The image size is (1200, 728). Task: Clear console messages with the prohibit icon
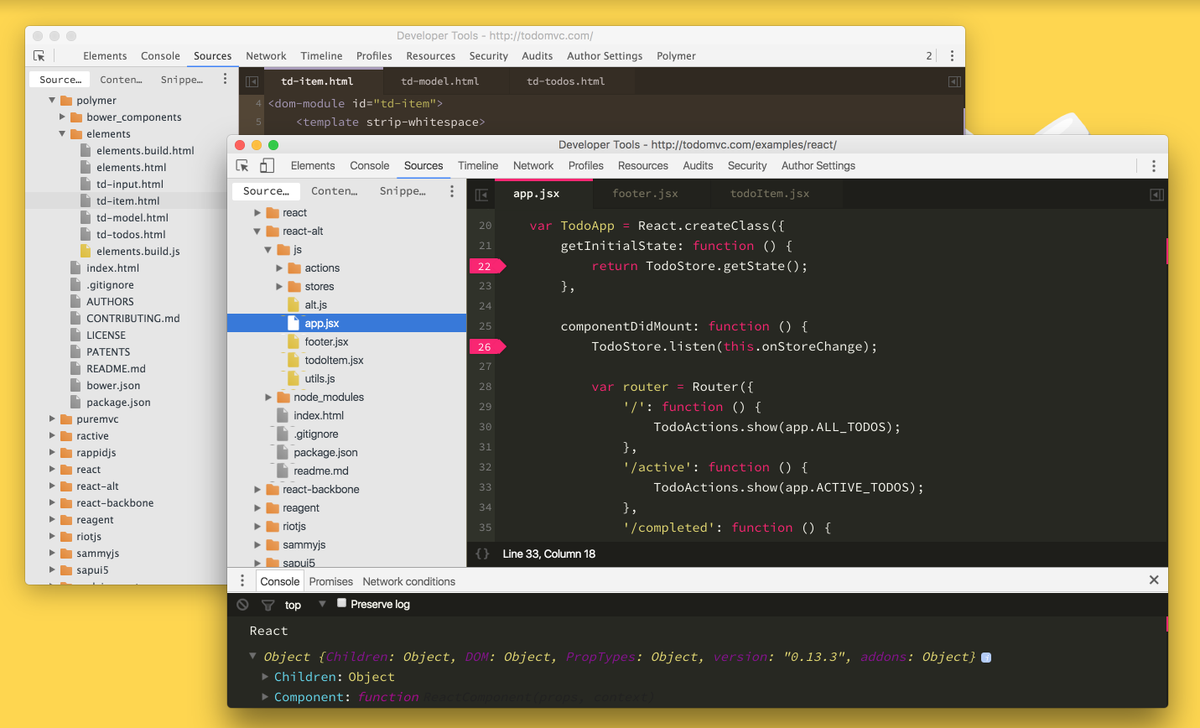[x=241, y=604]
